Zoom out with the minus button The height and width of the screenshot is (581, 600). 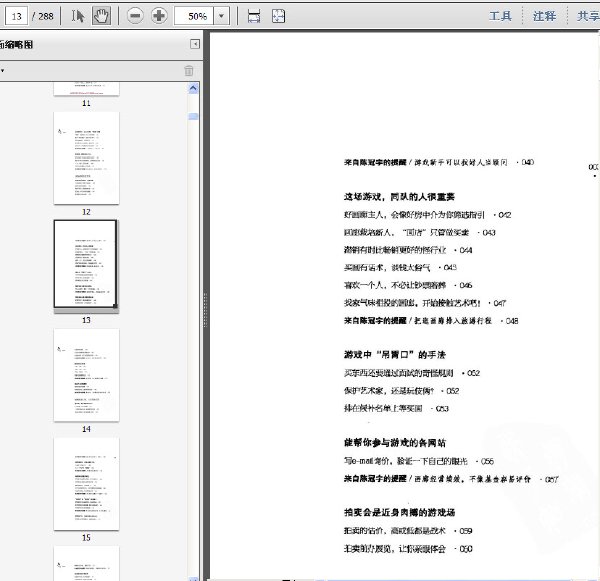click(135, 16)
